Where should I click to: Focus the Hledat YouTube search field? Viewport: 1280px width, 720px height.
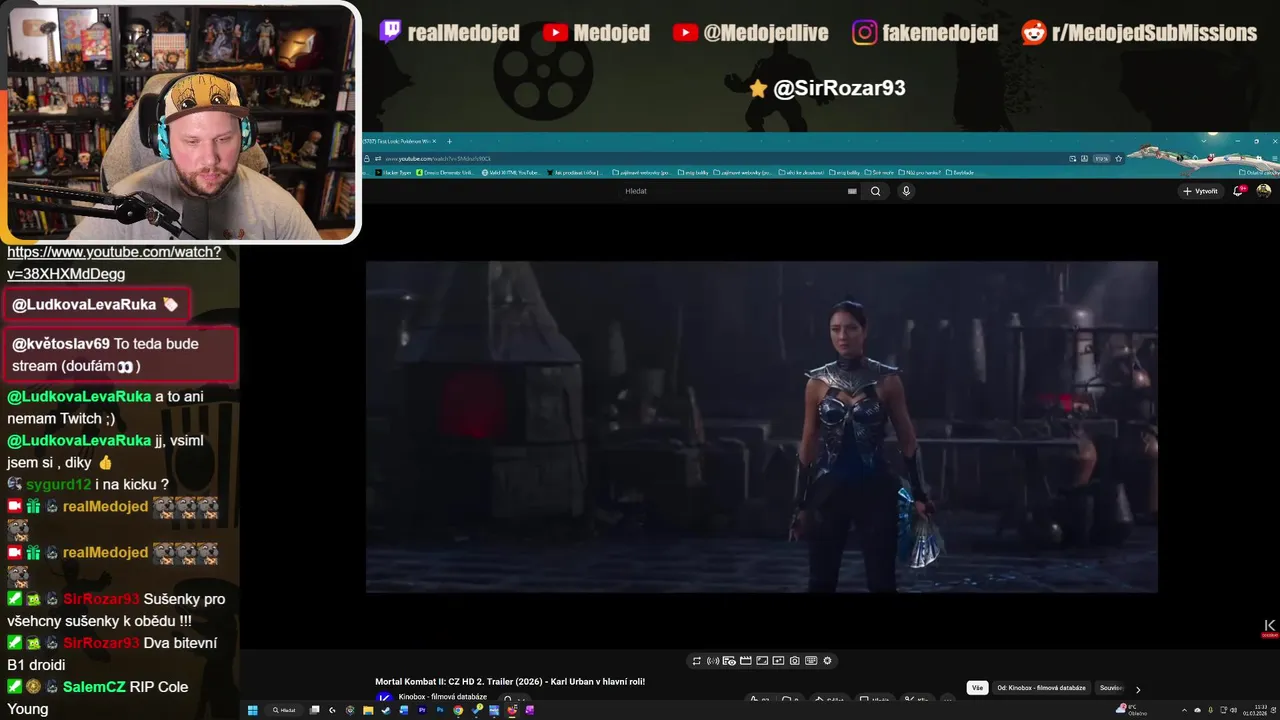[735, 191]
